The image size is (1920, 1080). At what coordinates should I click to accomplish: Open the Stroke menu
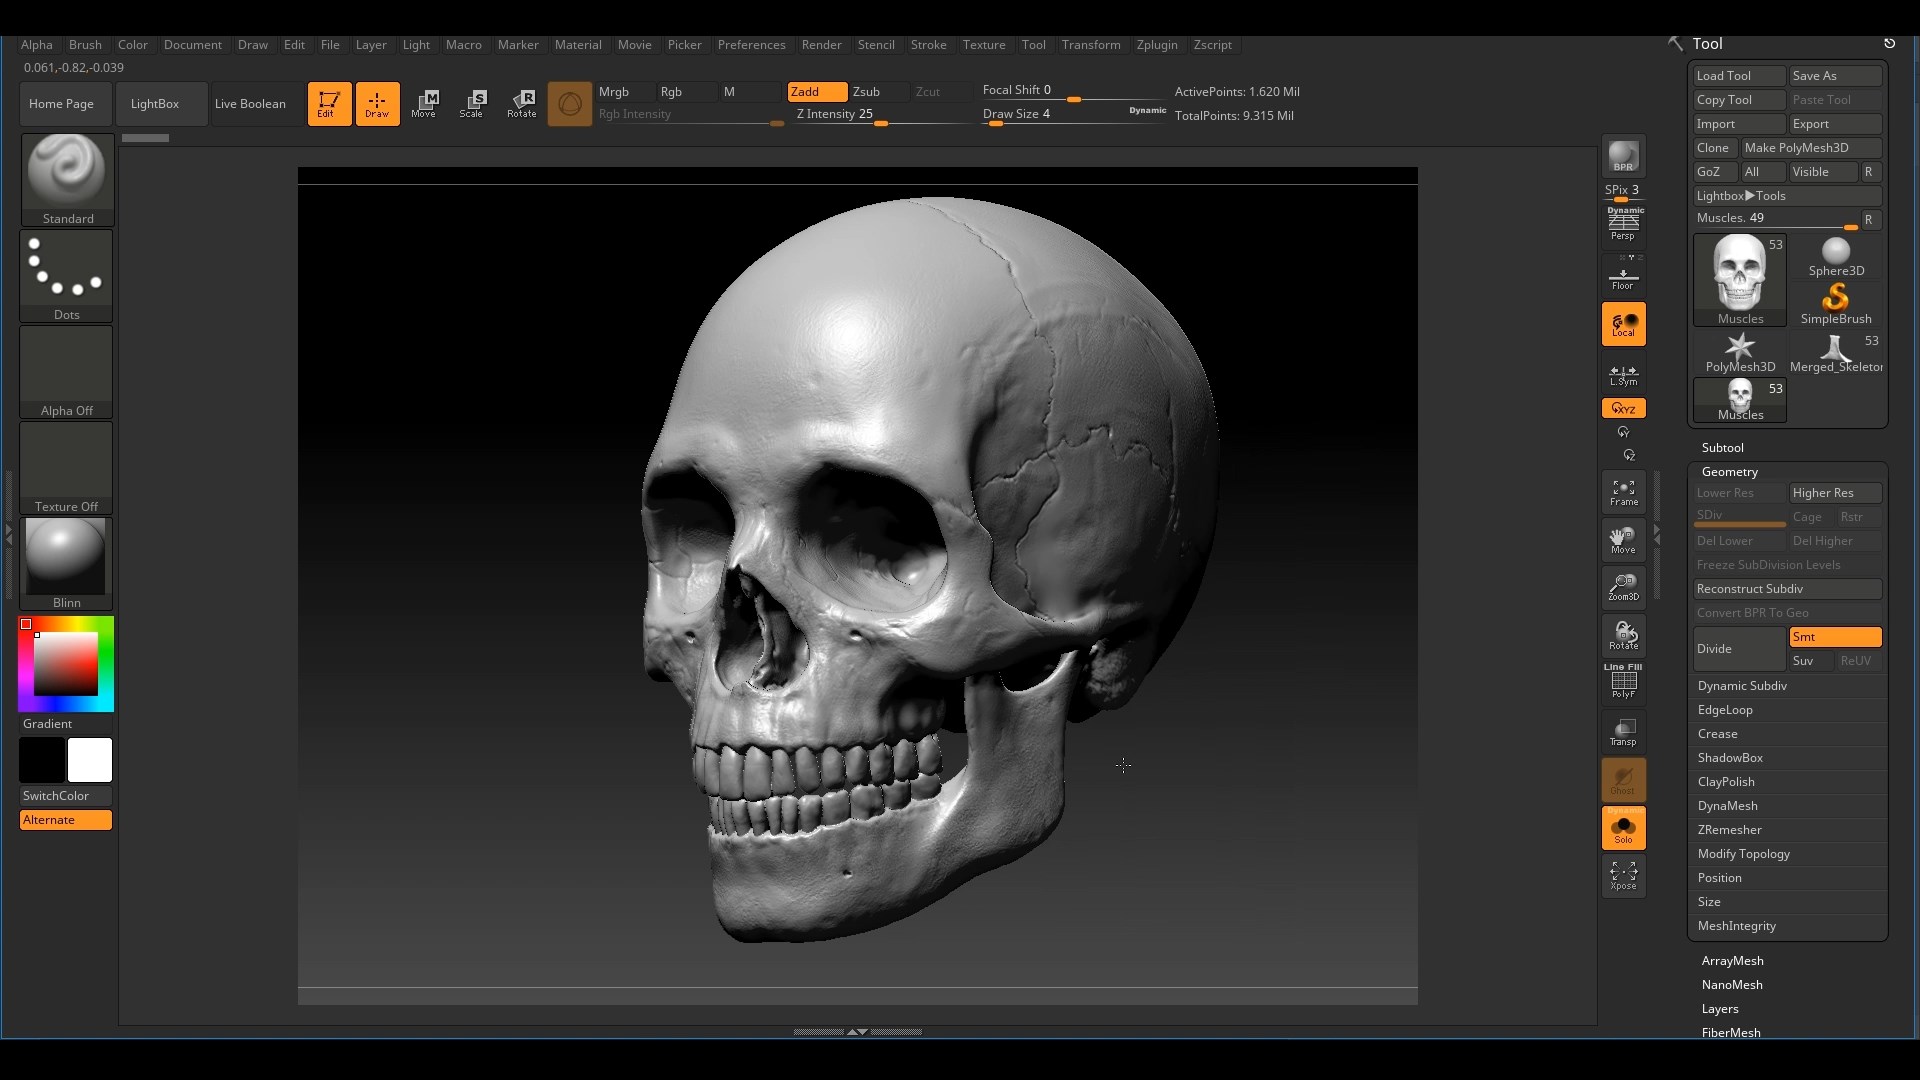point(927,44)
